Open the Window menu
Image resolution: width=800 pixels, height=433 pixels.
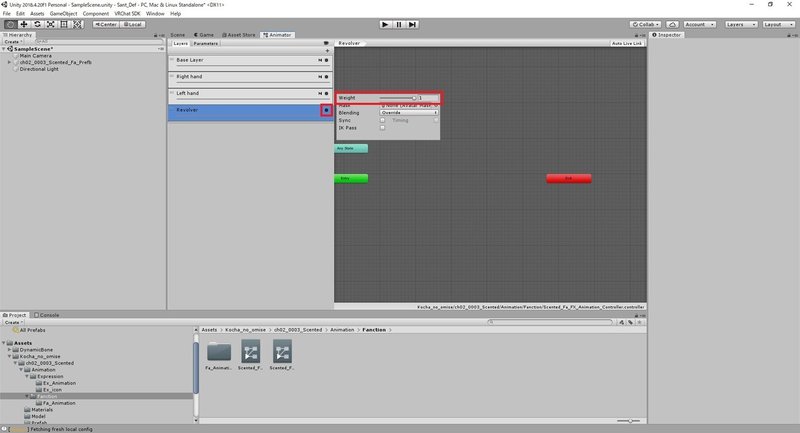coord(155,14)
